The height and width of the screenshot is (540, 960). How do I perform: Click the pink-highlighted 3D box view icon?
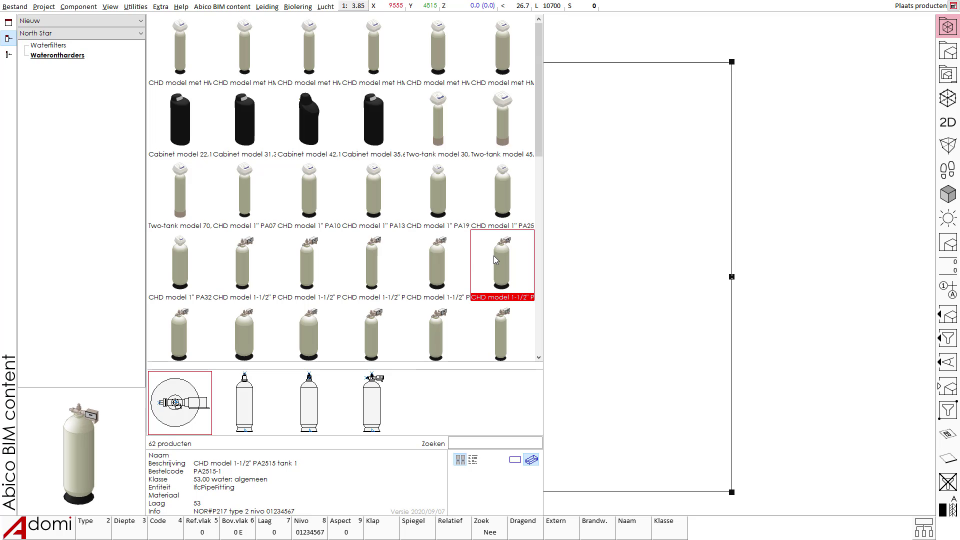pyautogui.click(x=947, y=27)
